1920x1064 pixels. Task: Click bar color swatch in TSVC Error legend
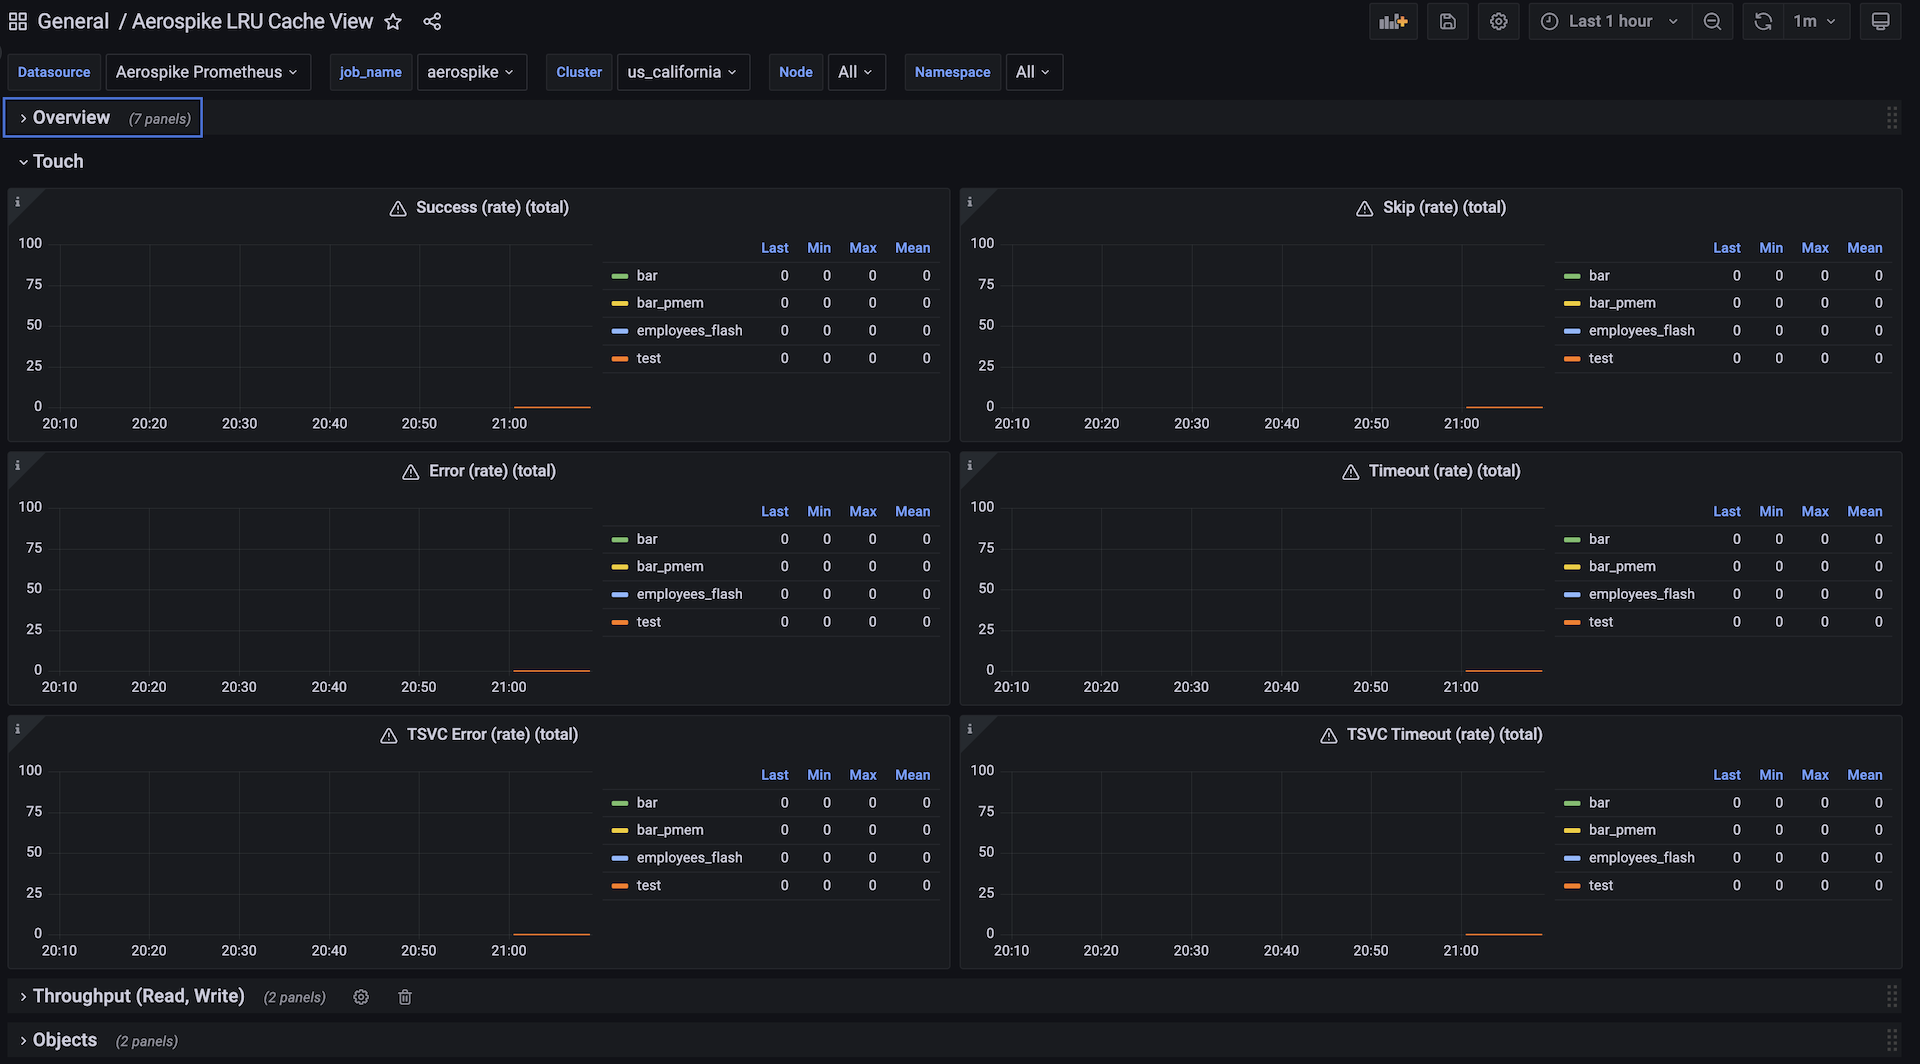click(620, 804)
